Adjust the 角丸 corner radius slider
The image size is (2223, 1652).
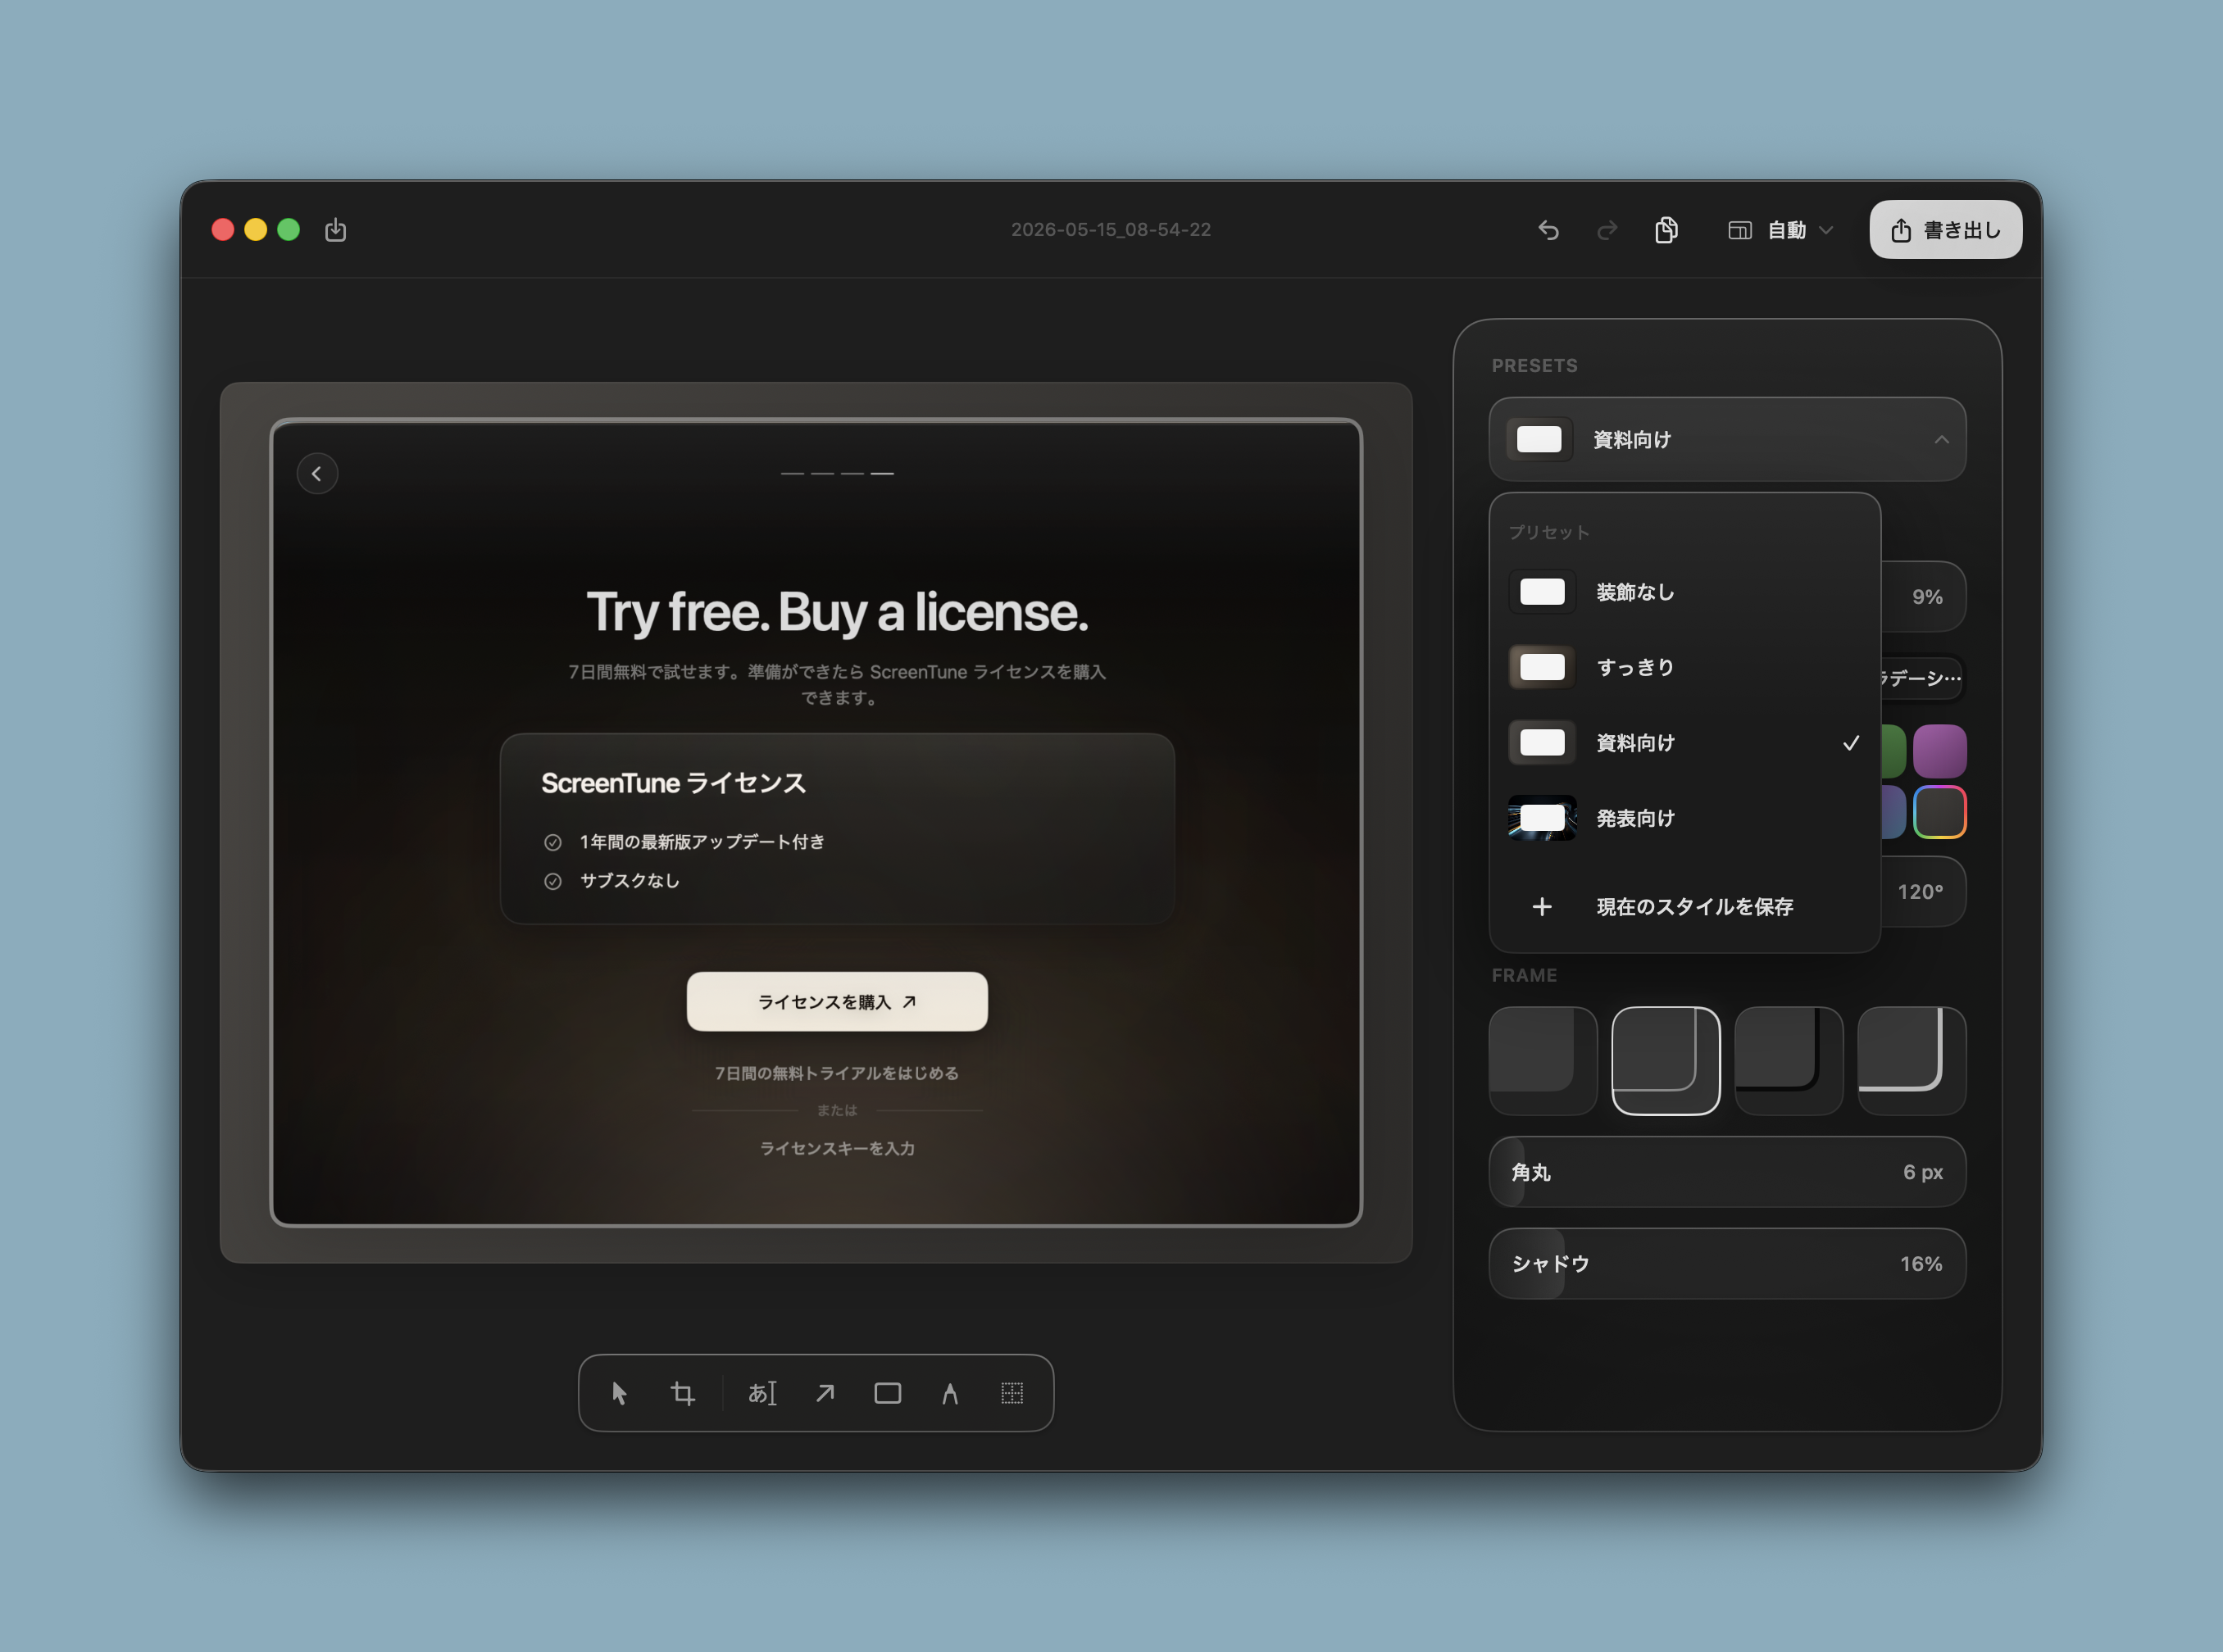pyautogui.click(x=1727, y=1172)
